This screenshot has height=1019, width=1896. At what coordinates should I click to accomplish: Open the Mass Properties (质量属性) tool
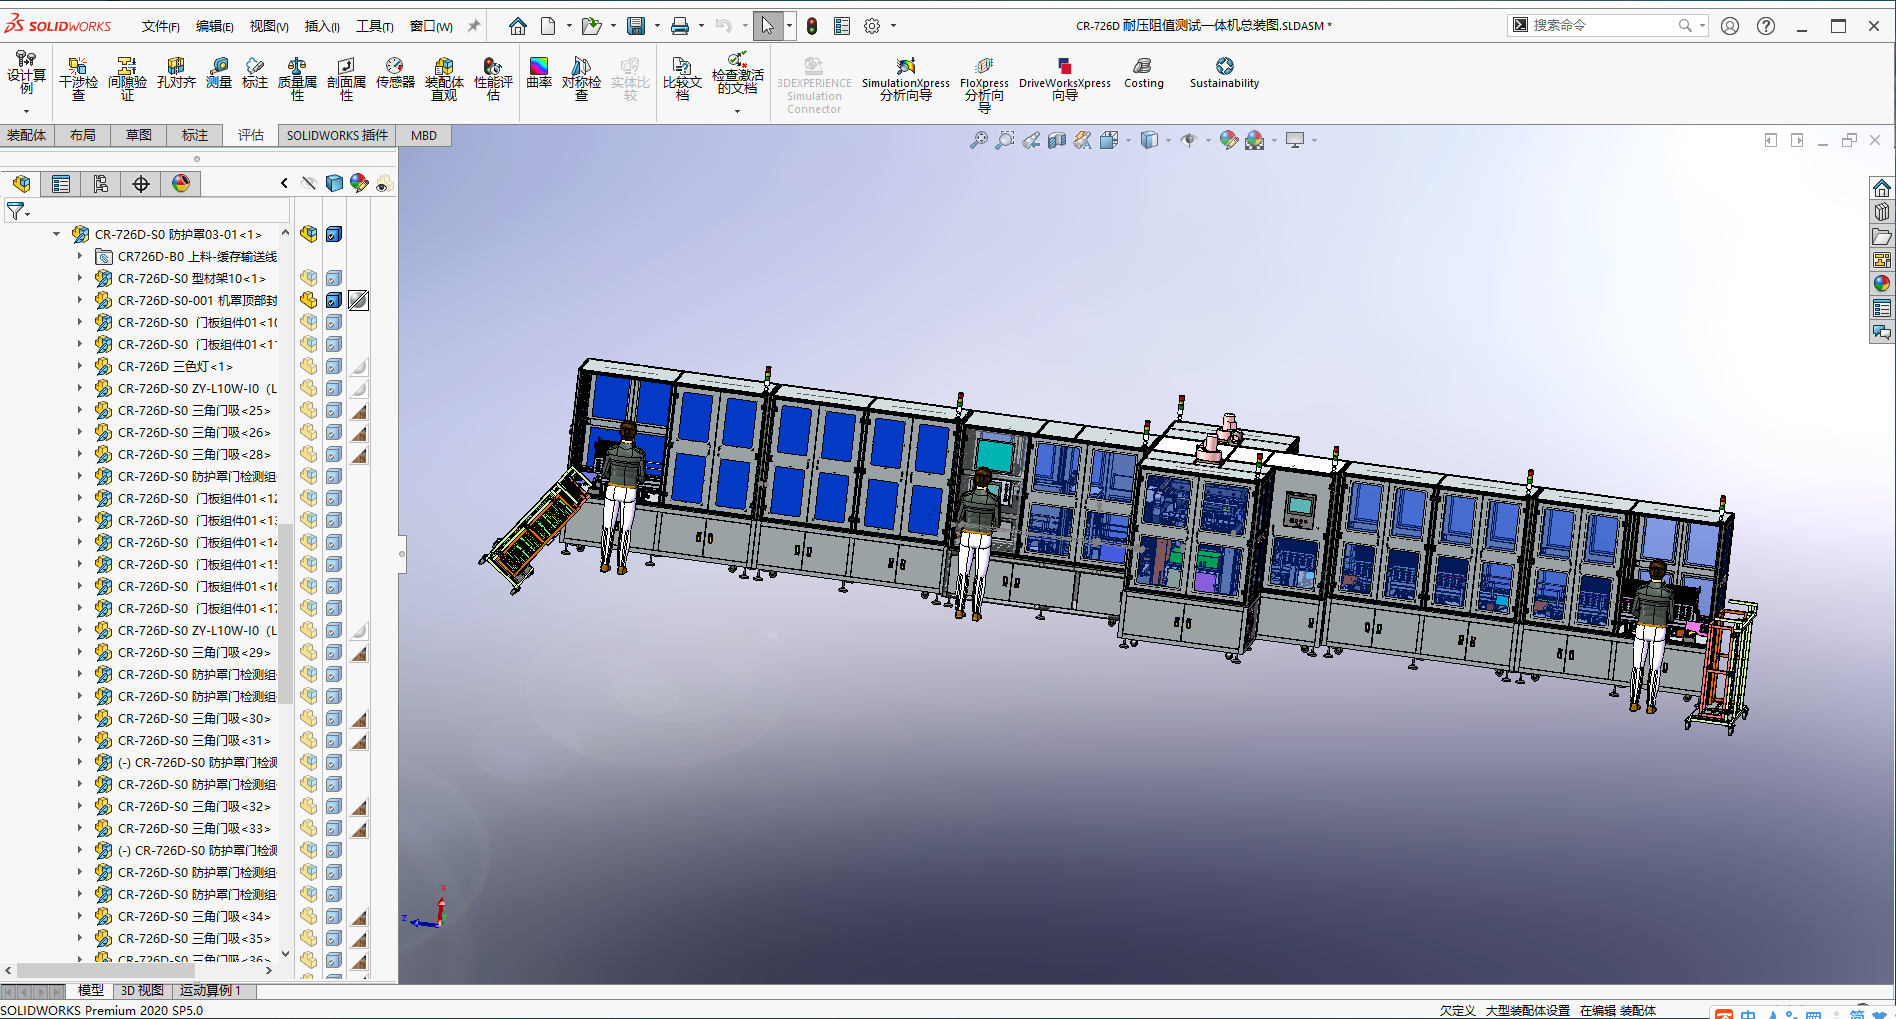(x=297, y=78)
